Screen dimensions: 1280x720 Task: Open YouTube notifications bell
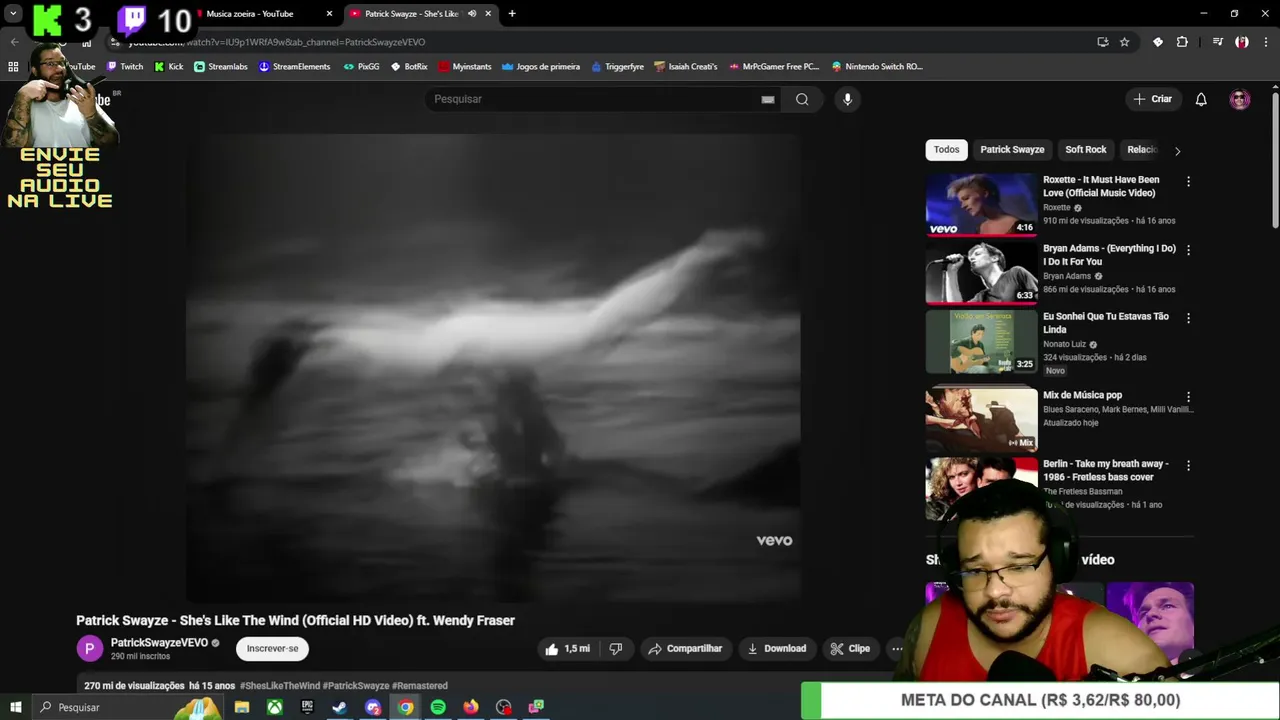coord(1201,99)
